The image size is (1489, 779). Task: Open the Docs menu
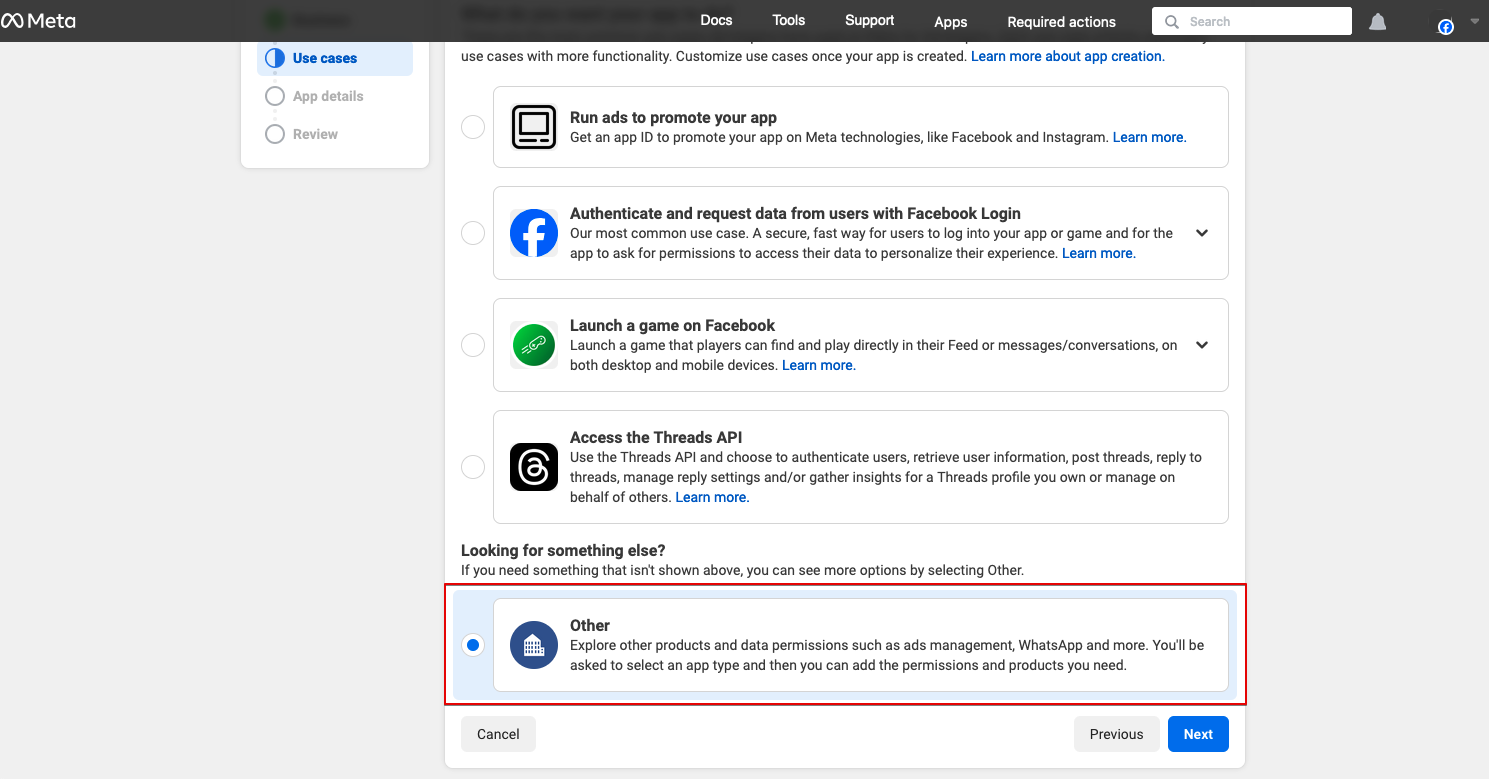[716, 21]
